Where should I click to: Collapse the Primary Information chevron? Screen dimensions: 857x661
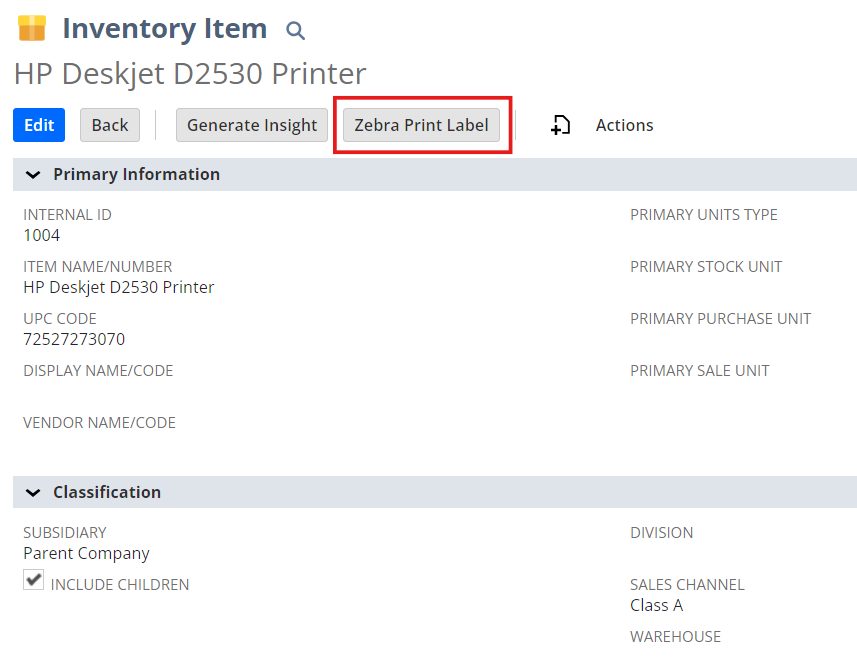(33, 175)
